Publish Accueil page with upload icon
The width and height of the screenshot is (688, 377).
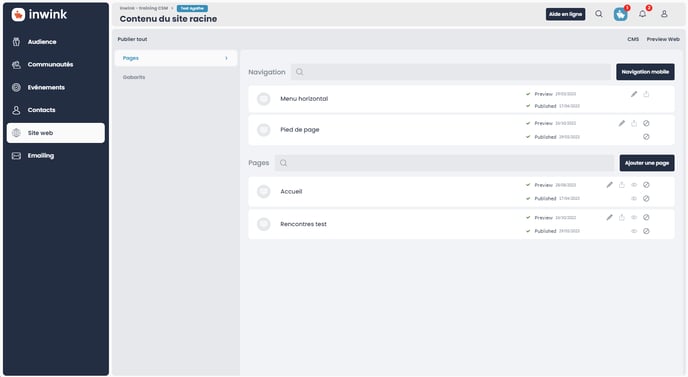tap(621, 185)
